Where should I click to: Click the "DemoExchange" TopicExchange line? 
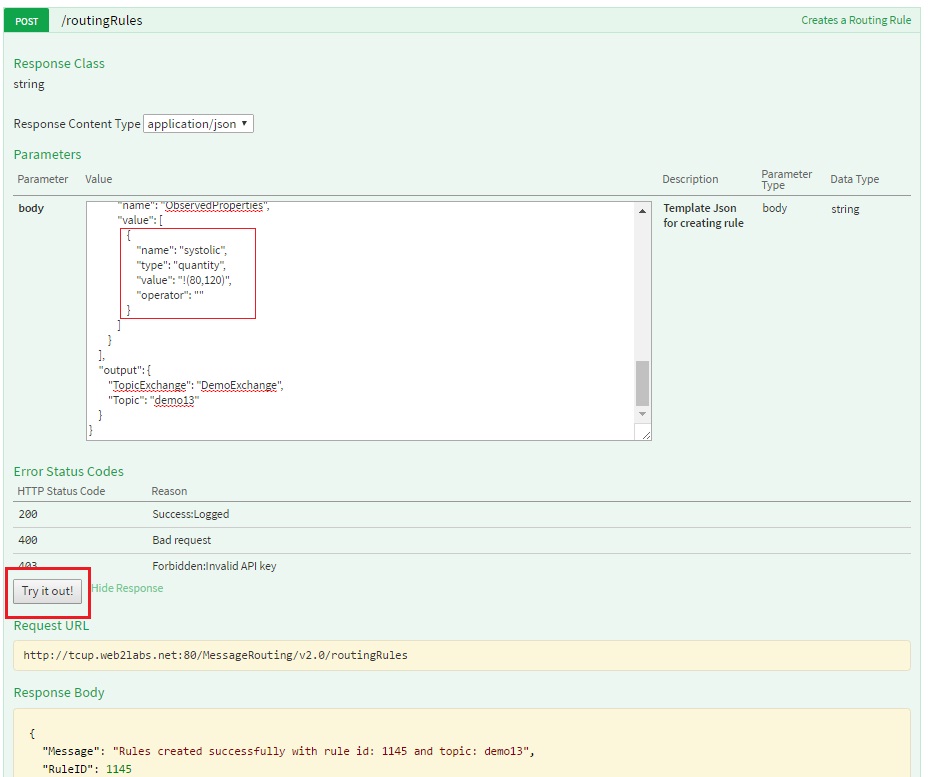click(196, 385)
